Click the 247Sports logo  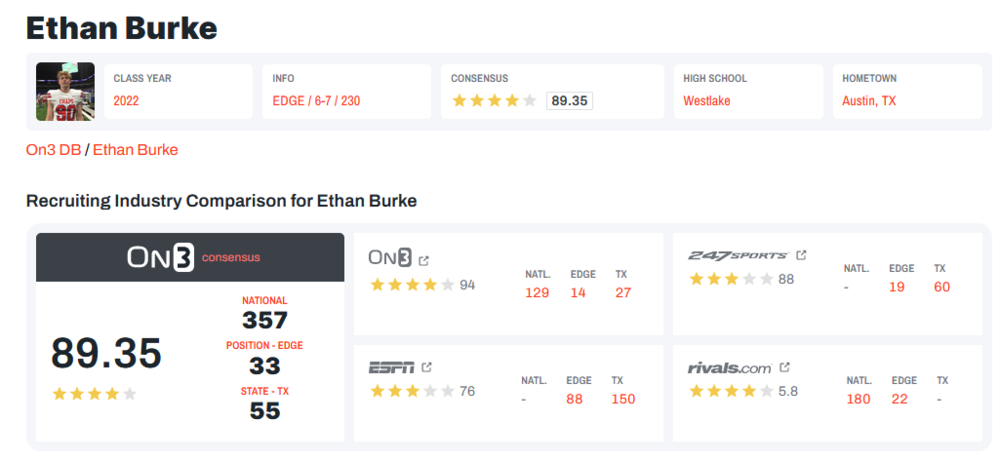(x=738, y=255)
